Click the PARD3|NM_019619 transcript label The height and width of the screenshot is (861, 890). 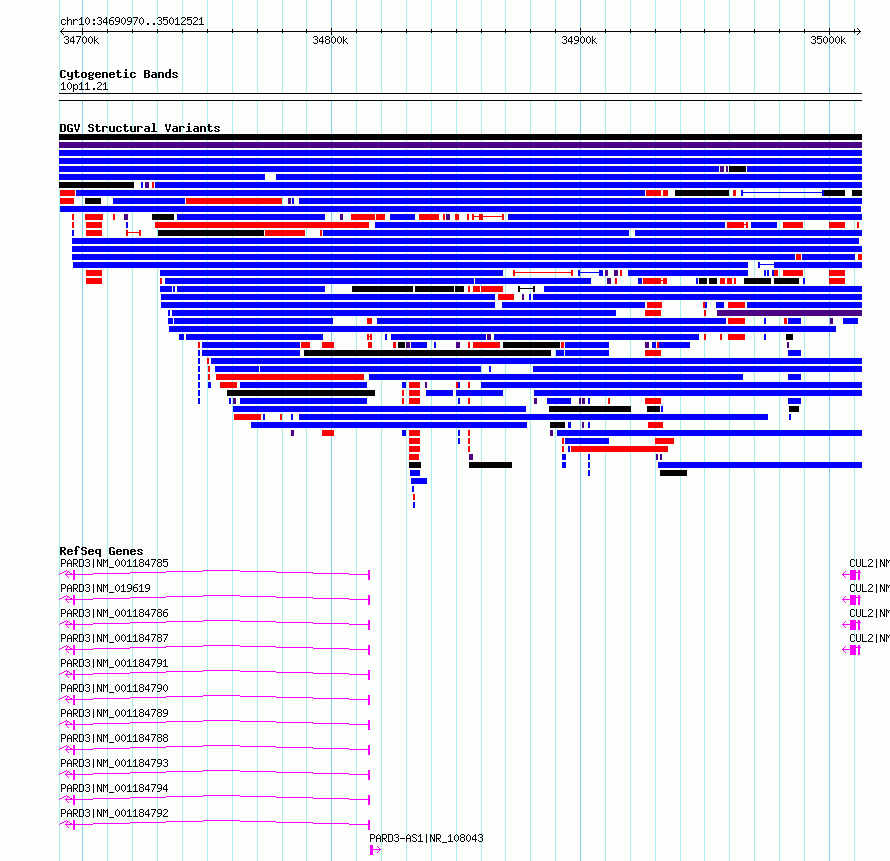click(x=105, y=588)
